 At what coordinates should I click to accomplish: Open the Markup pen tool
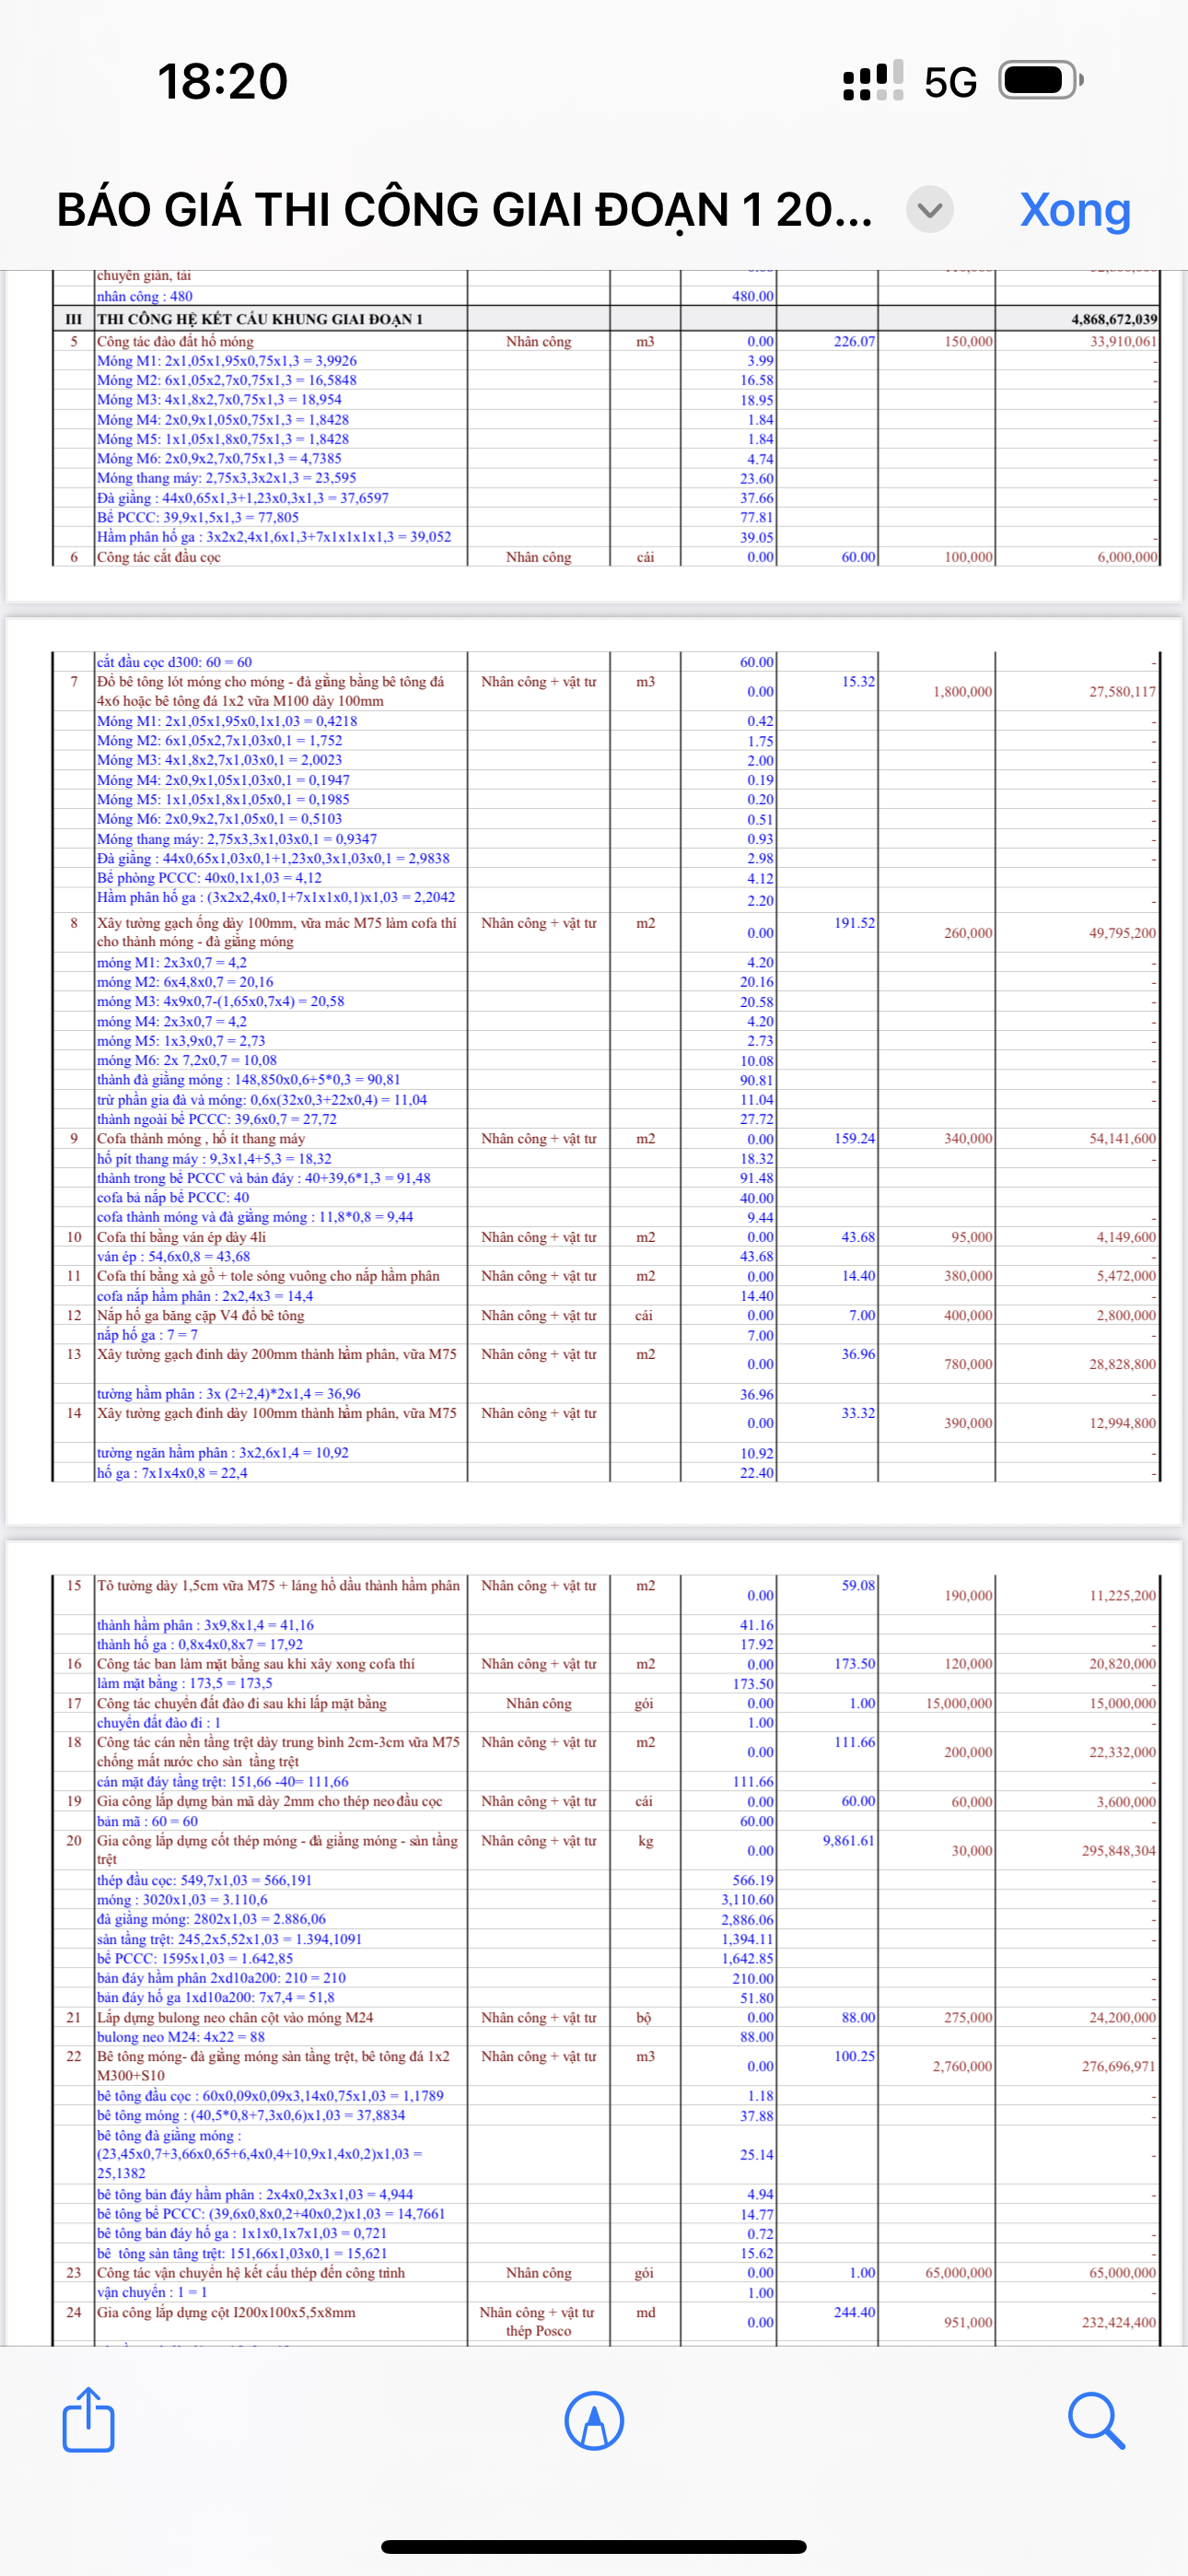pyautogui.click(x=594, y=2421)
